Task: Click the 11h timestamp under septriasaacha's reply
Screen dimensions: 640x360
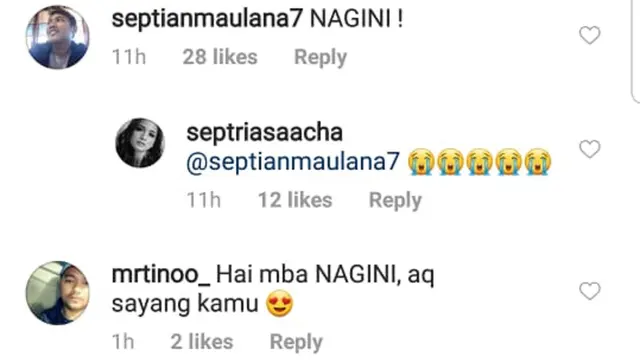Action: (x=203, y=200)
